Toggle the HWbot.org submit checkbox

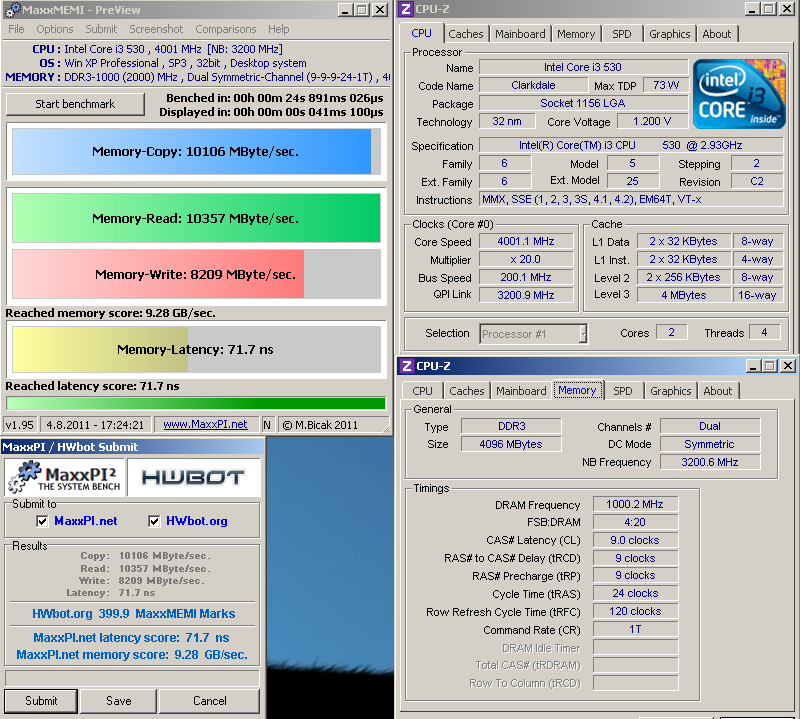[154, 521]
